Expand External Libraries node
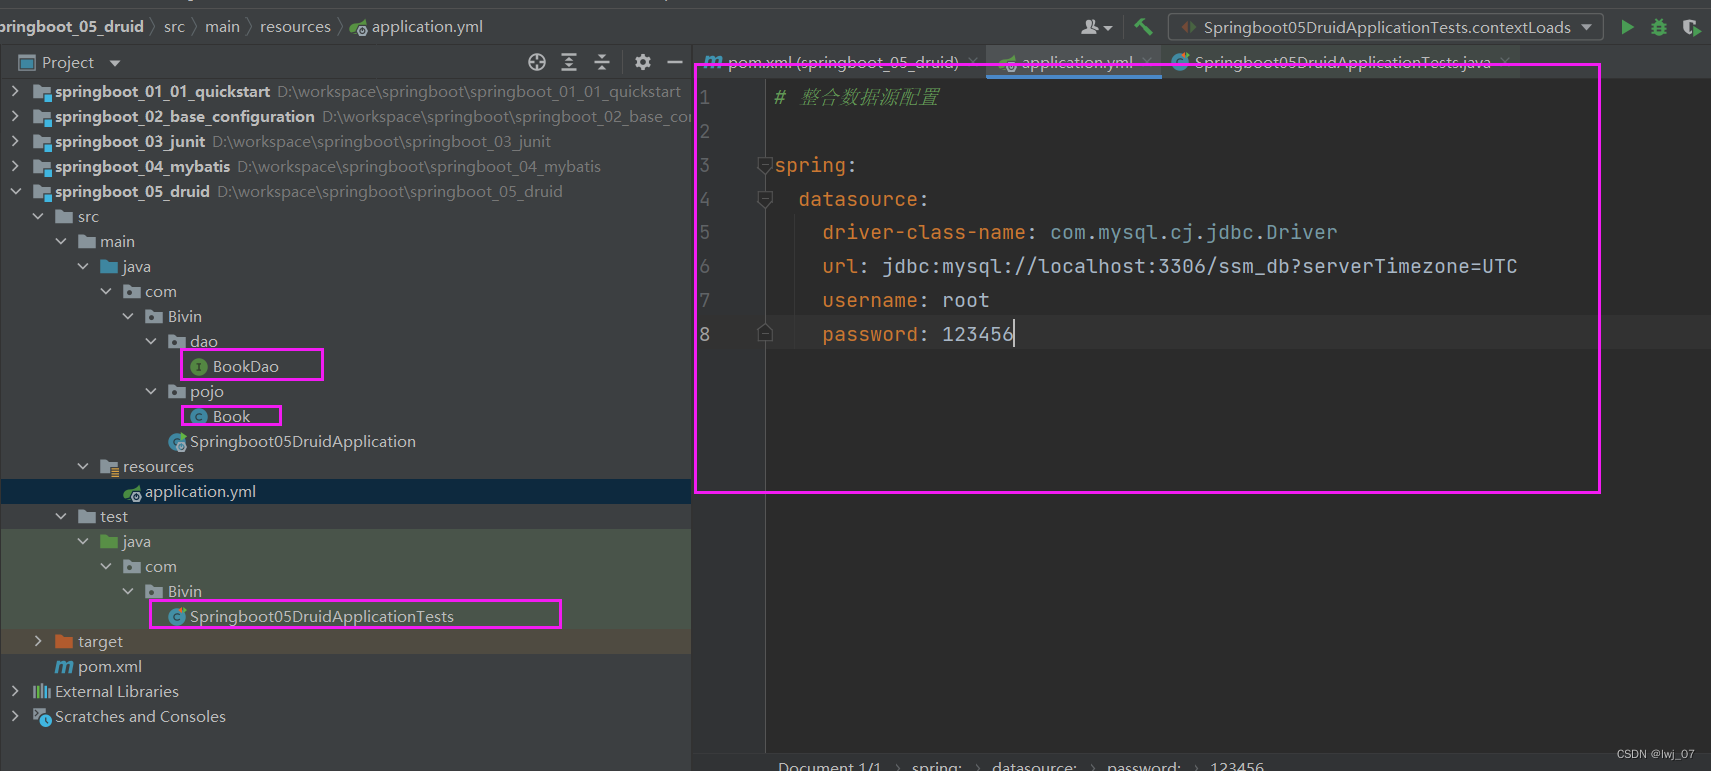The height and width of the screenshot is (771, 1711). pos(15,691)
